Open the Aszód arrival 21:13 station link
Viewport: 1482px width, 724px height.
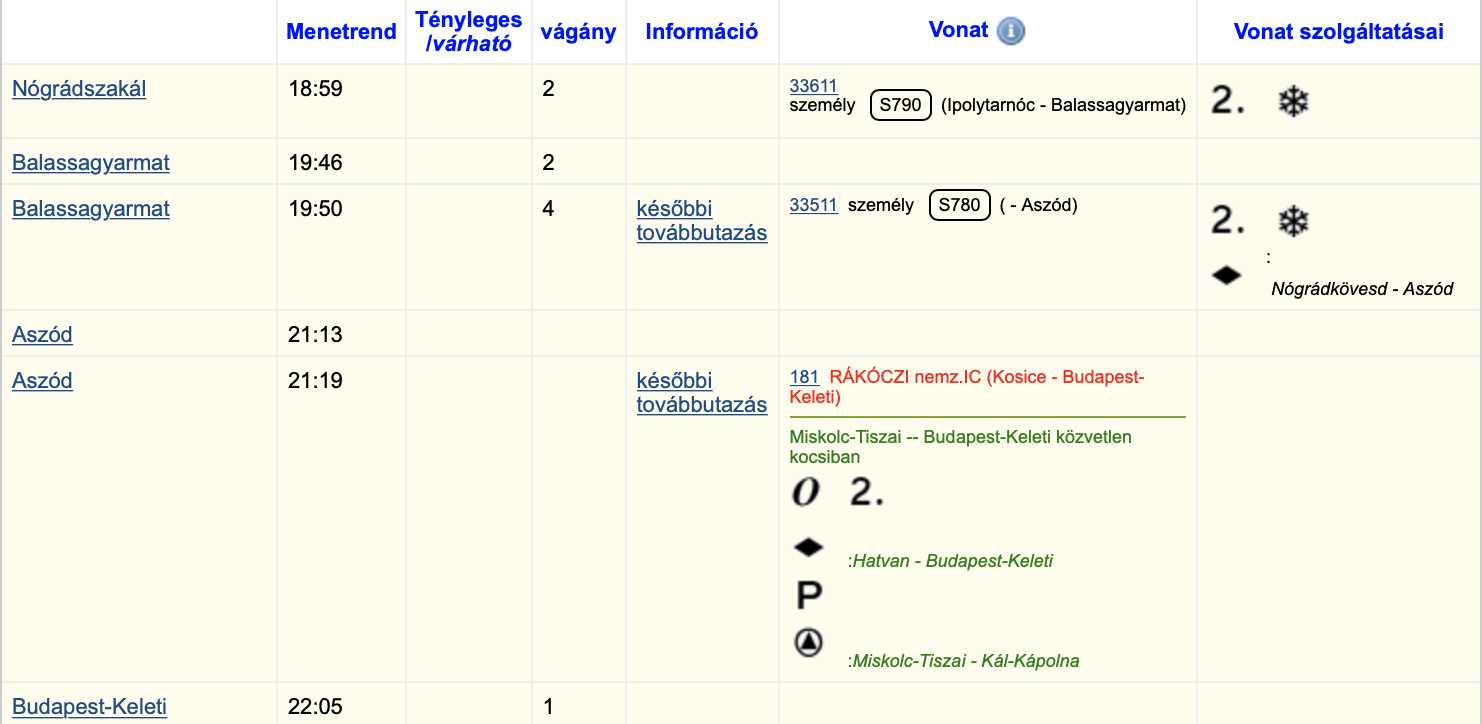pos(42,335)
